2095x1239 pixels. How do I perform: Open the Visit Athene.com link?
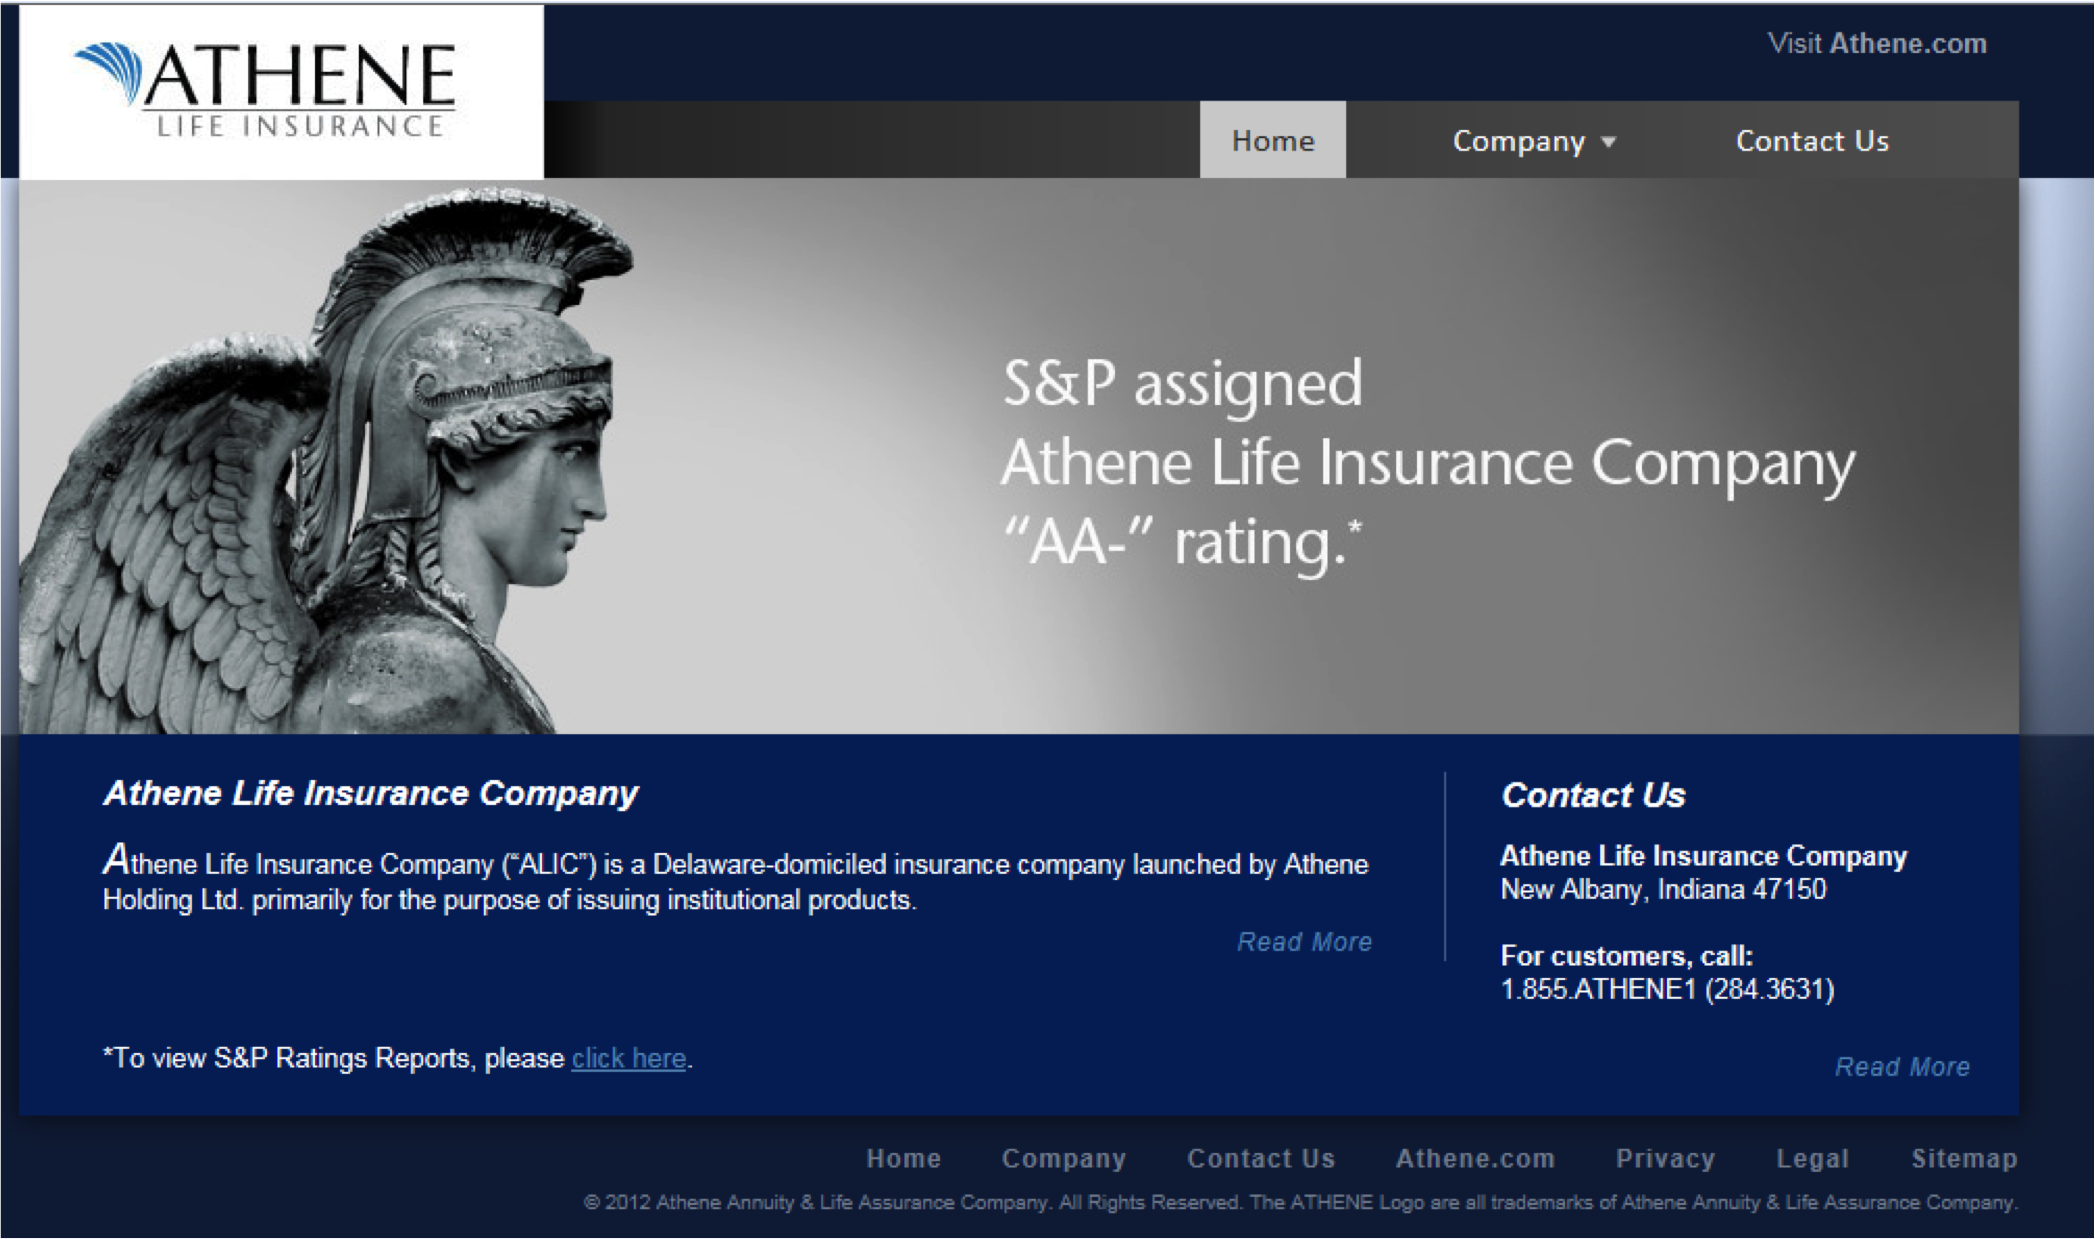[1876, 44]
